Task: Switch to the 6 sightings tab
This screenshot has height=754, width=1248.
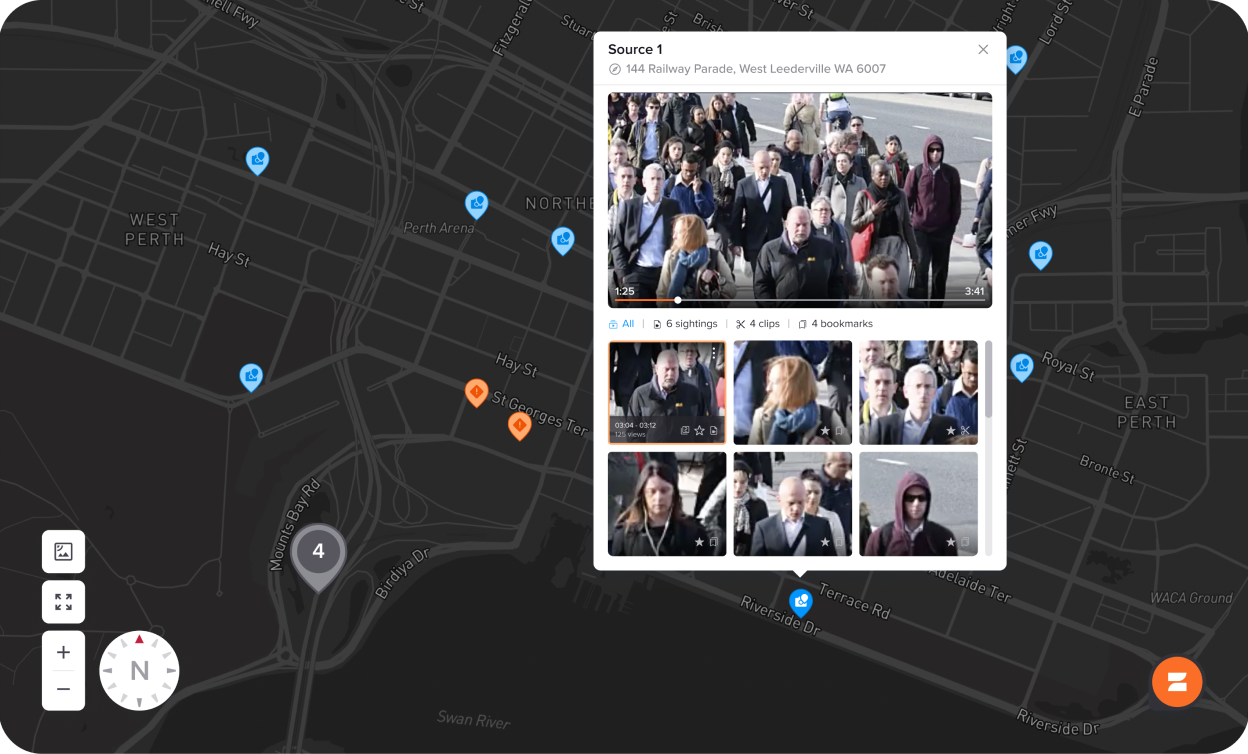Action: click(x=685, y=324)
